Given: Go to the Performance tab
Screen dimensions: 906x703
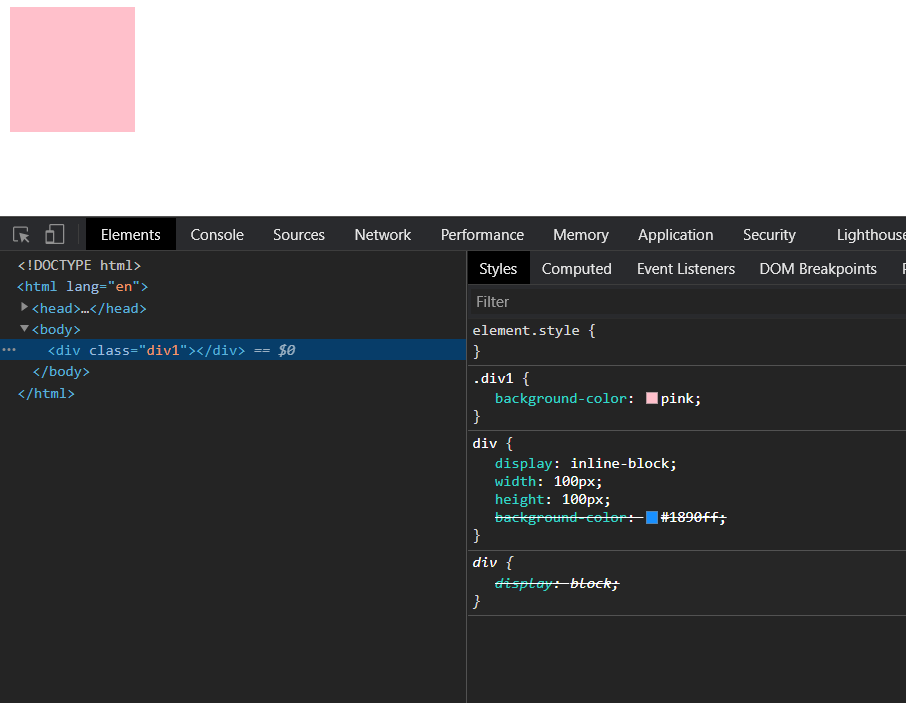Looking at the screenshot, I should (x=482, y=235).
